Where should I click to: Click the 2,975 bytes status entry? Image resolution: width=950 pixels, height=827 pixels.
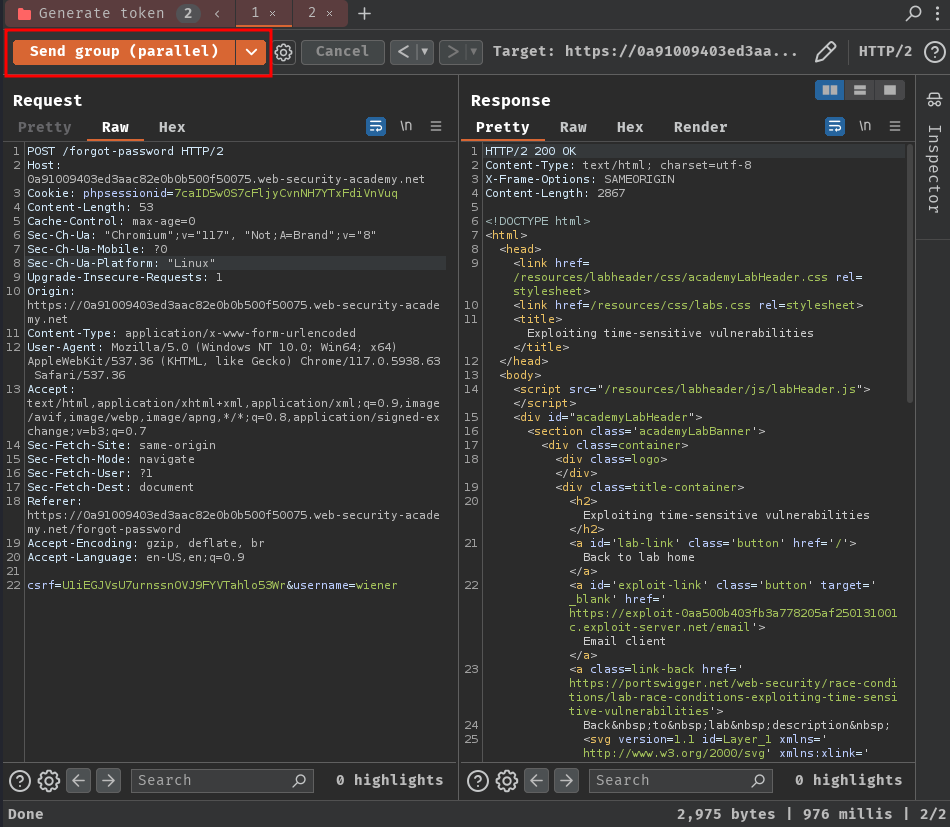tap(726, 814)
